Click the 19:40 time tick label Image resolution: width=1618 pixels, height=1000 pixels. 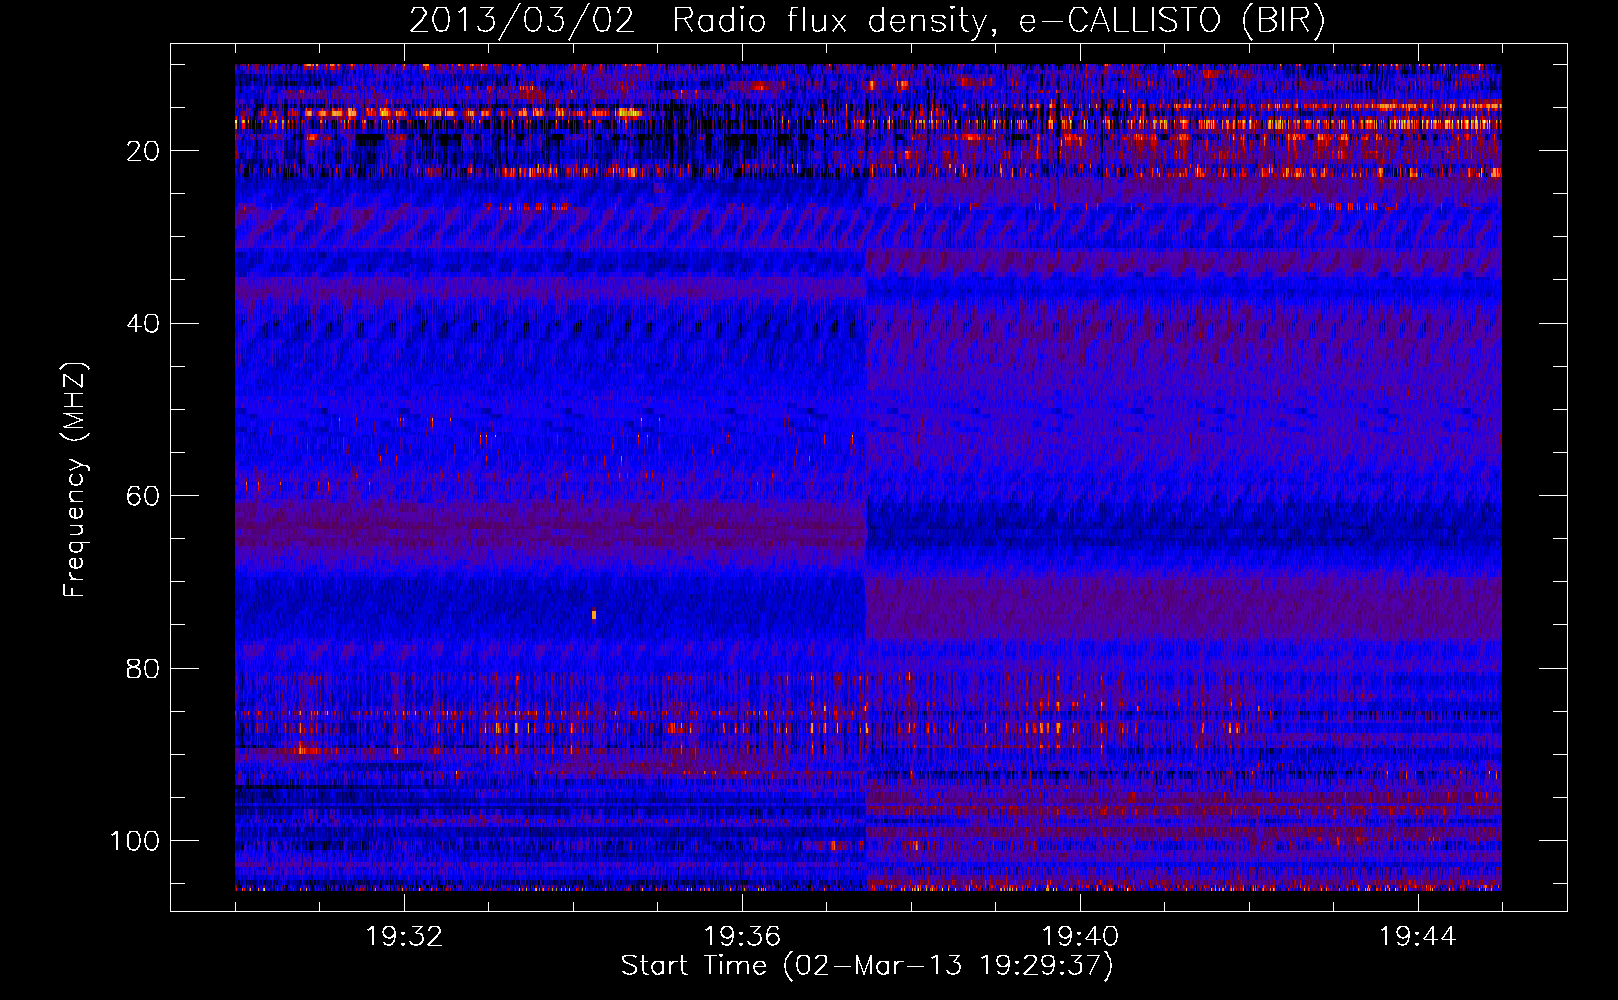click(1080, 937)
